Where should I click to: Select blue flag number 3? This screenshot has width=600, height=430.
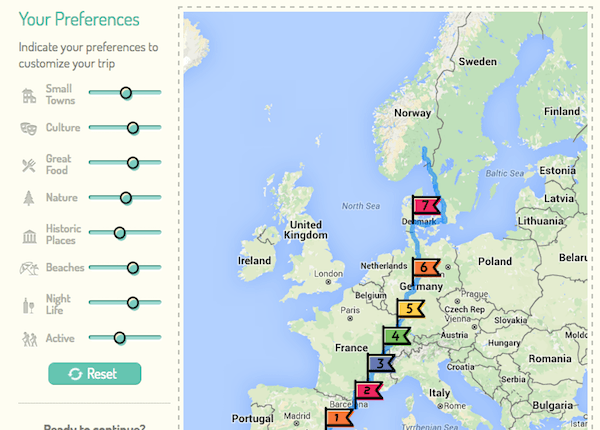coord(381,363)
